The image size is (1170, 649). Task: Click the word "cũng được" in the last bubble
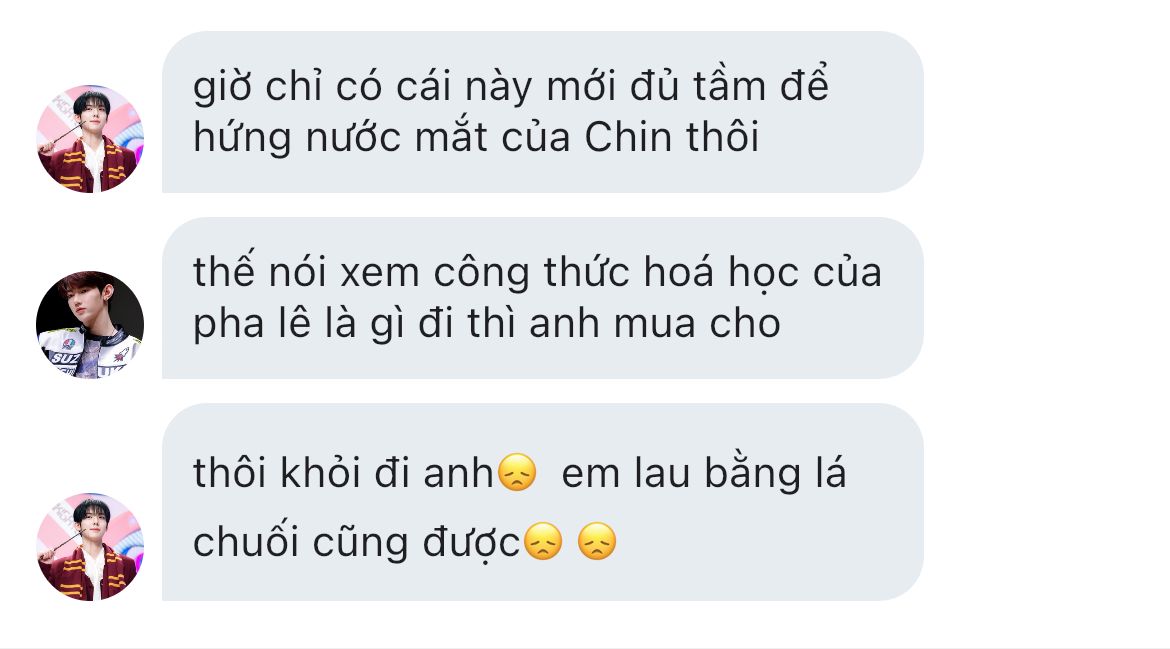pos(416,542)
